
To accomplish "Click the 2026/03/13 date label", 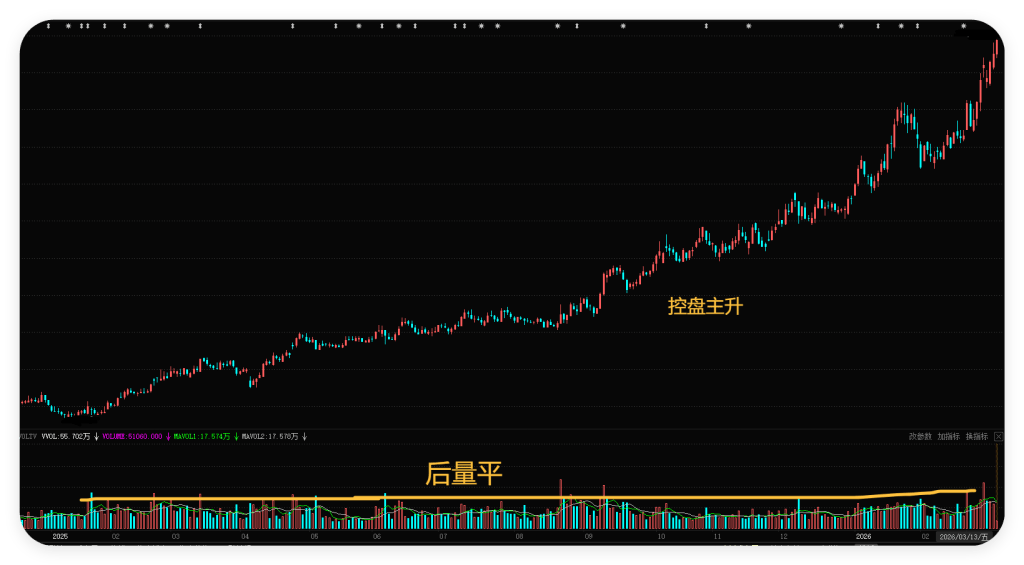I will click(964, 537).
